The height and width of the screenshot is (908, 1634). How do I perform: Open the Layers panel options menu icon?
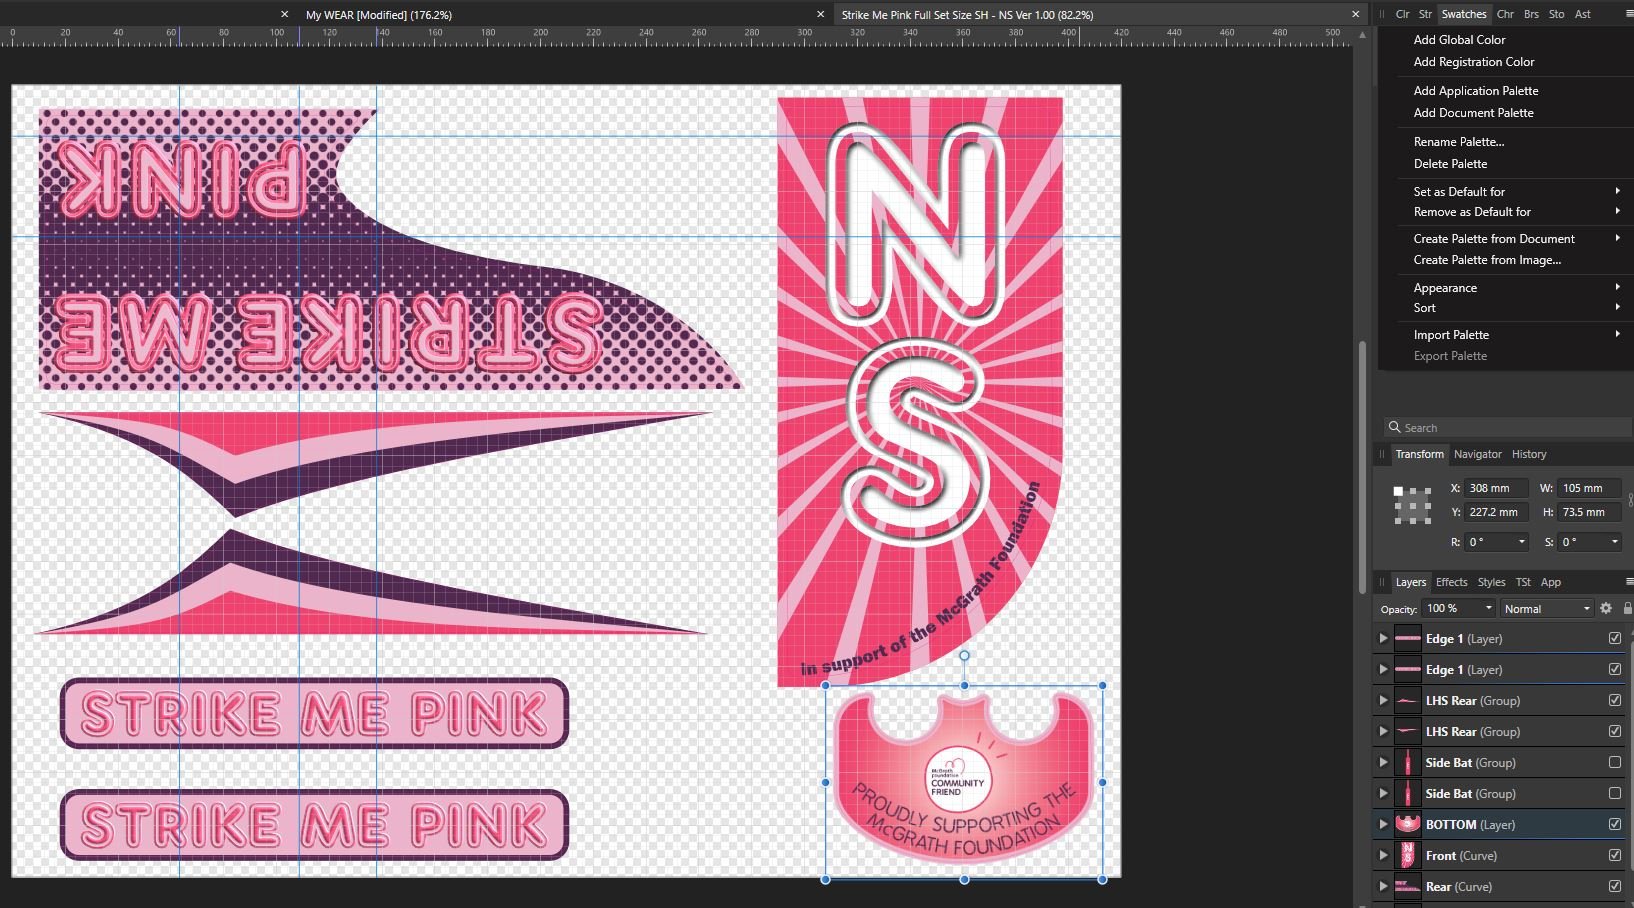[x=1629, y=581]
